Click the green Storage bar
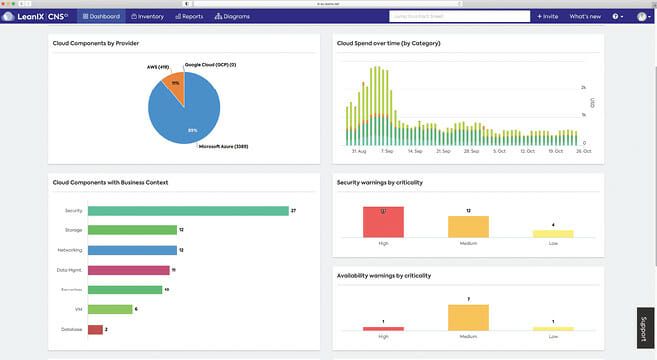Image resolution: width=657 pixels, height=360 pixels. pos(132,230)
